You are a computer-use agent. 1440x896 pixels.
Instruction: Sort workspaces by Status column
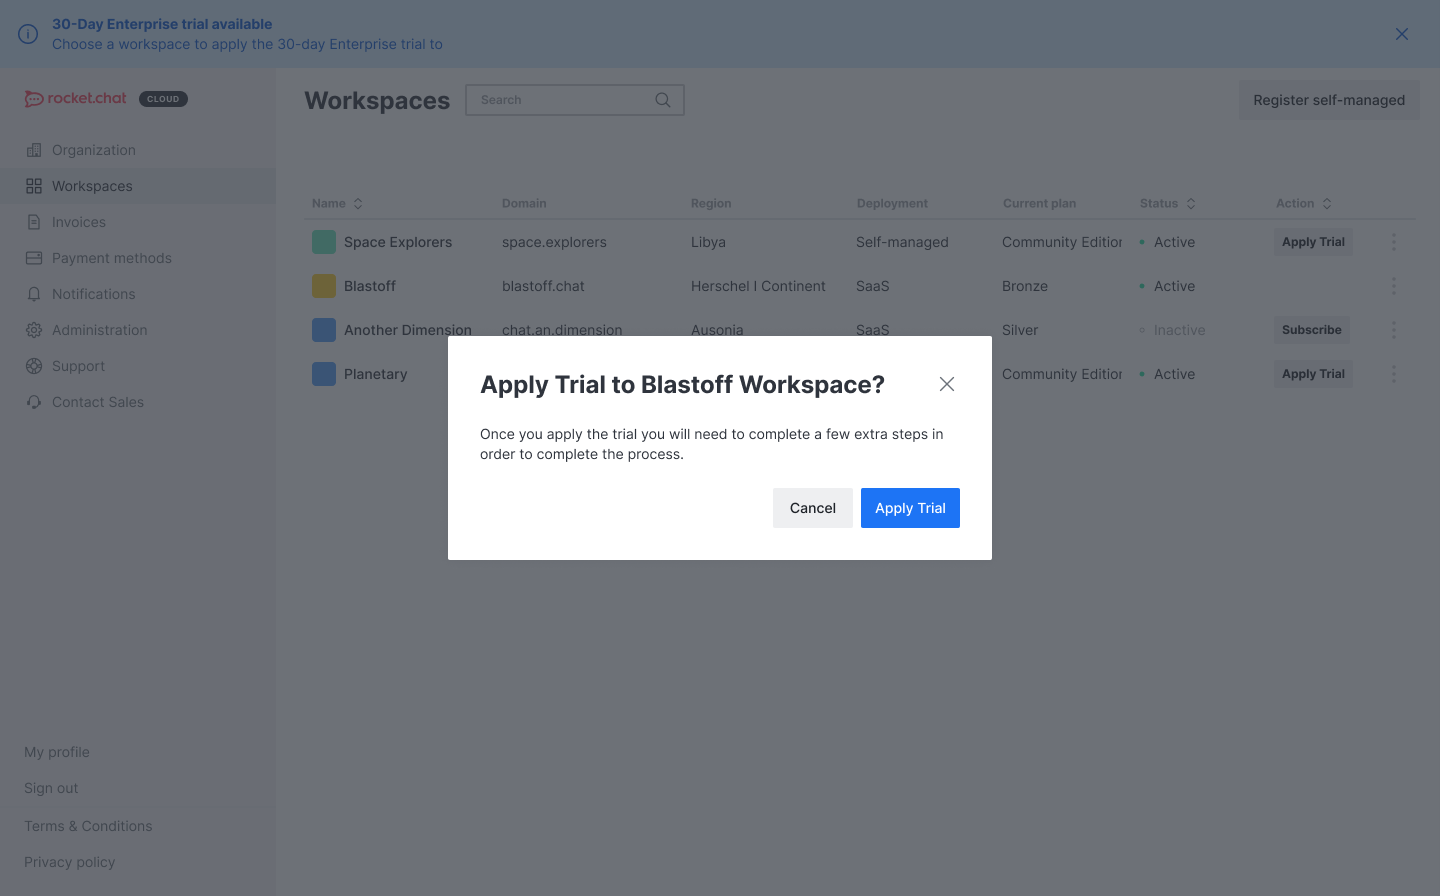point(1168,203)
